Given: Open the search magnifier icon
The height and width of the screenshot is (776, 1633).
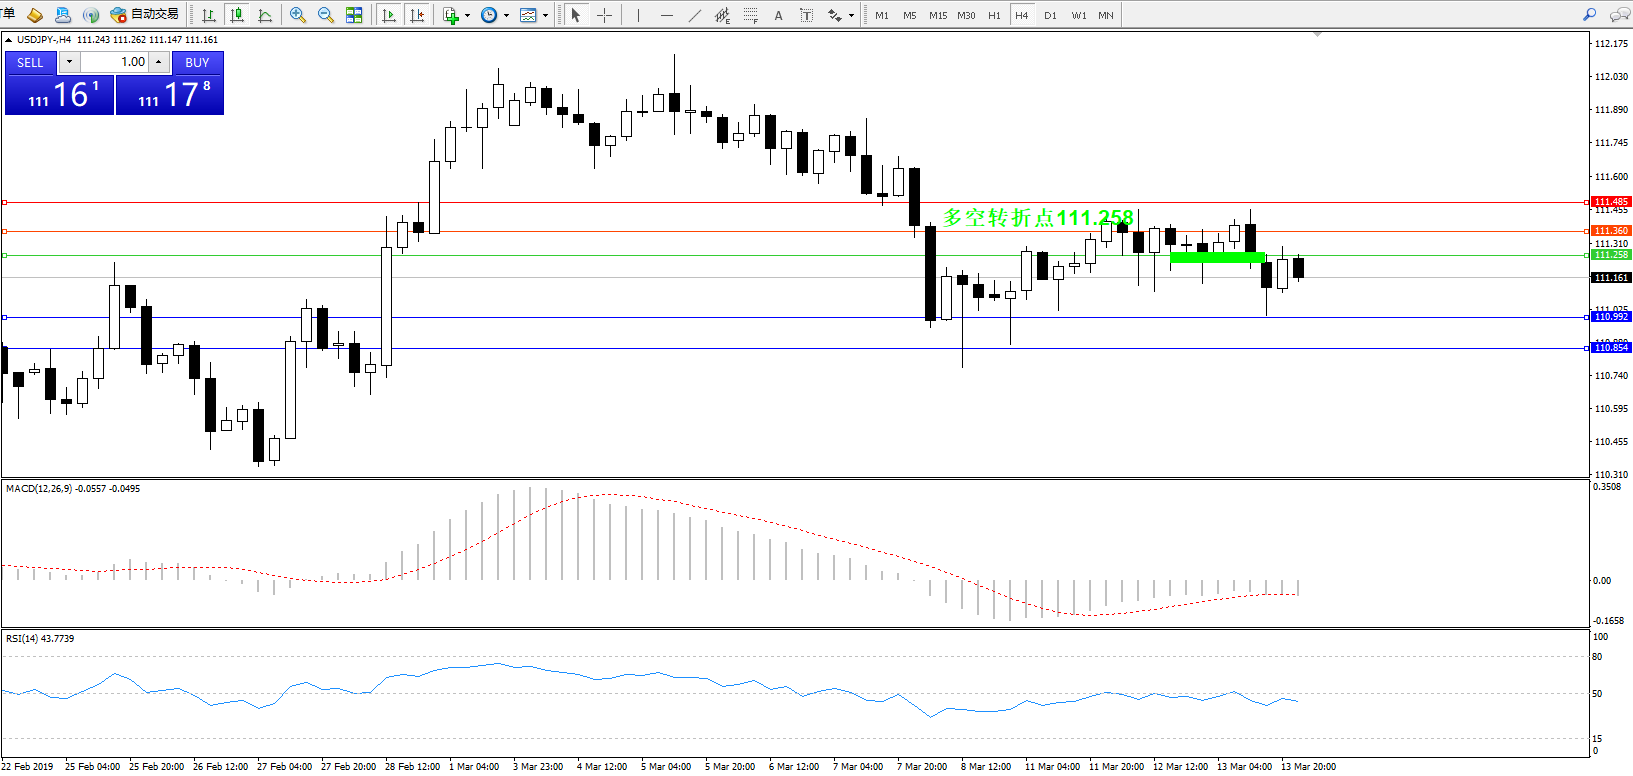Looking at the screenshot, I should [1589, 15].
